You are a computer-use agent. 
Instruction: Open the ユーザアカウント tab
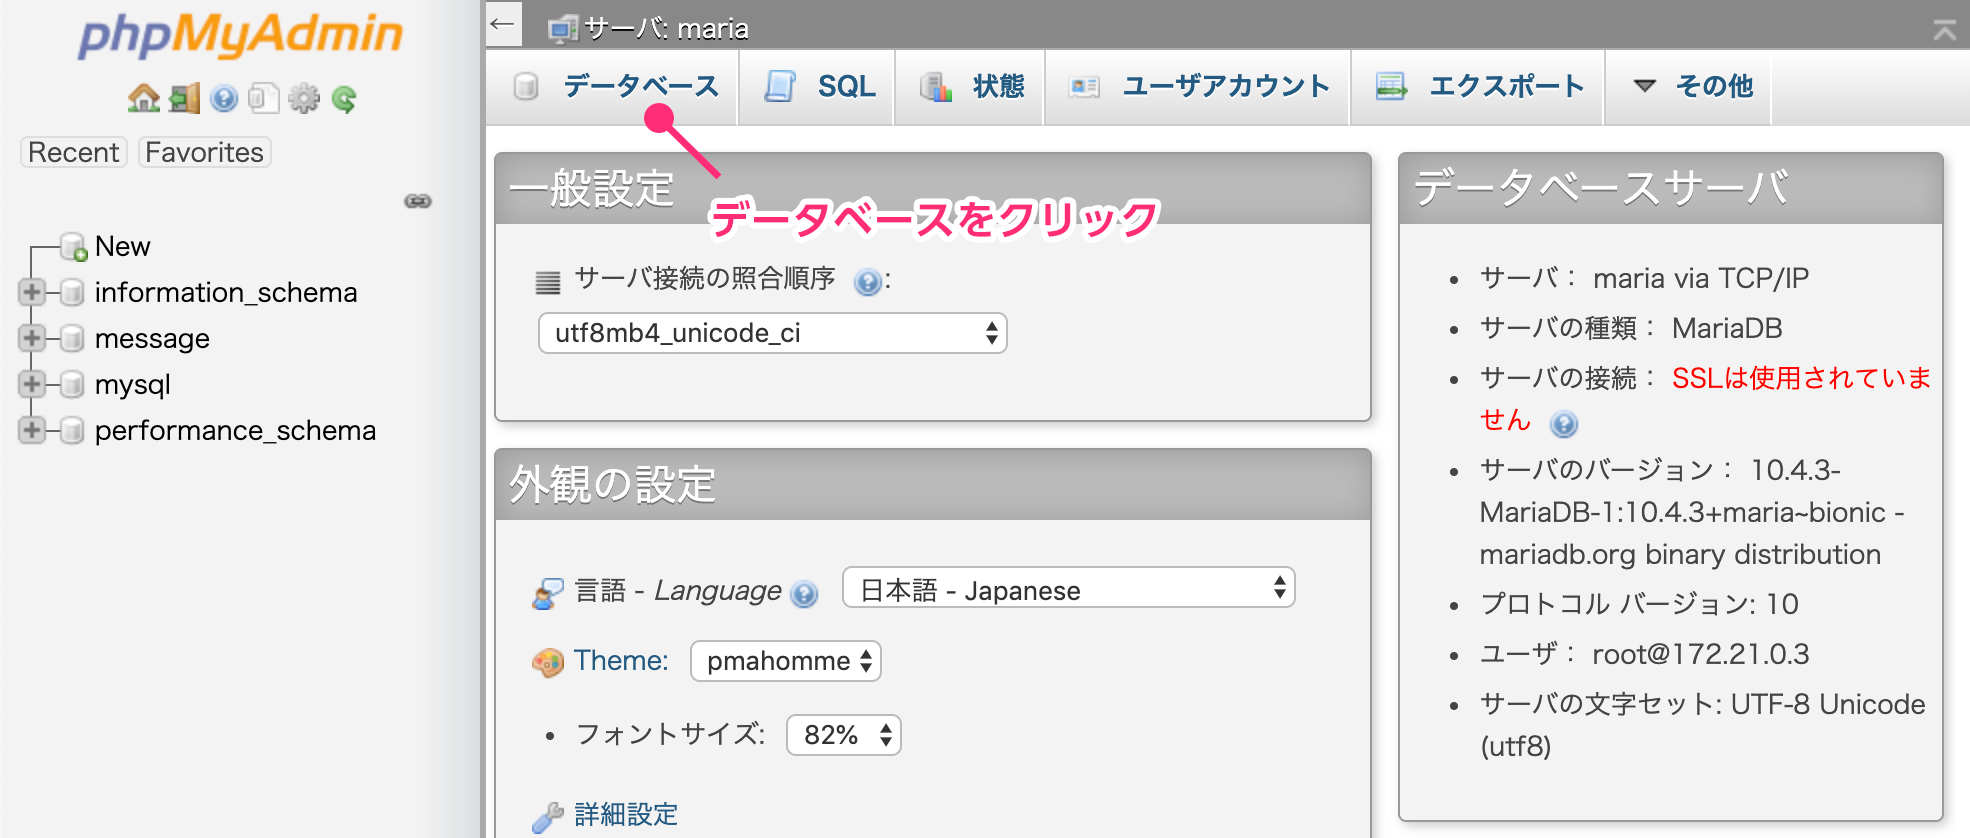1199,87
